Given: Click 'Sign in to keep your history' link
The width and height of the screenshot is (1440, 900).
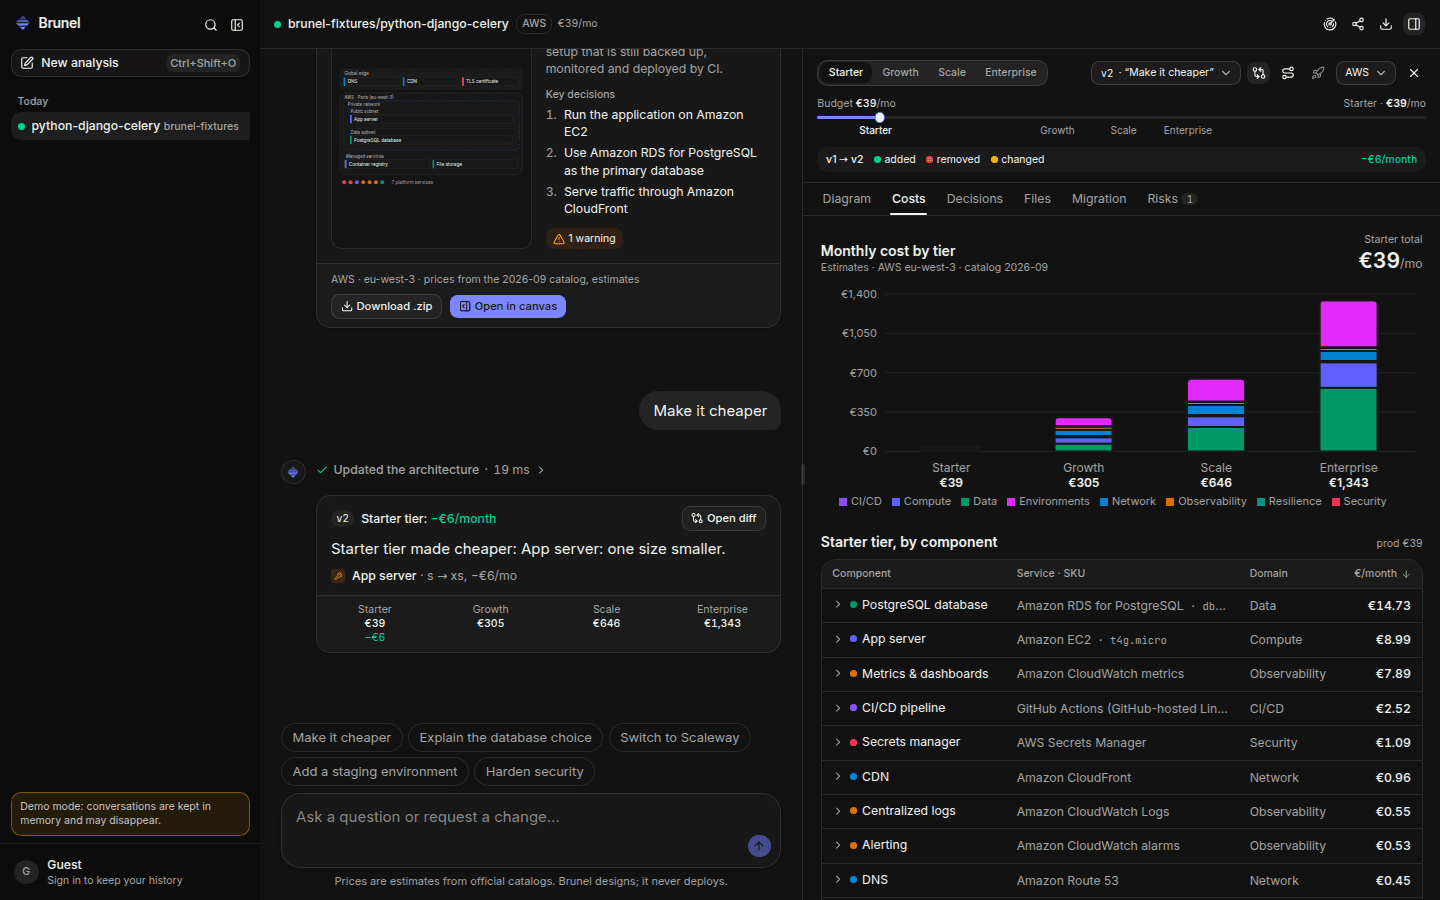Looking at the screenshot, I should pyautogui.click(x=115, y=881).
